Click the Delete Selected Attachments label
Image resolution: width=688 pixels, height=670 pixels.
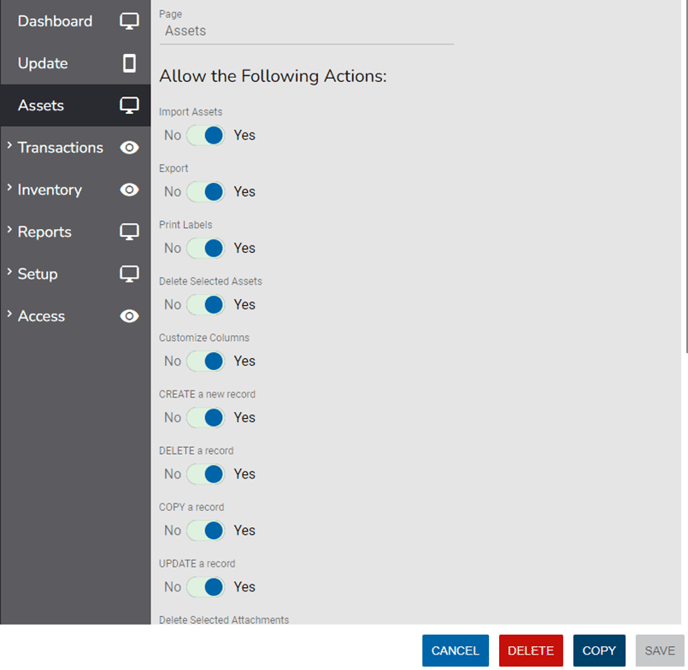click(224, 620)
